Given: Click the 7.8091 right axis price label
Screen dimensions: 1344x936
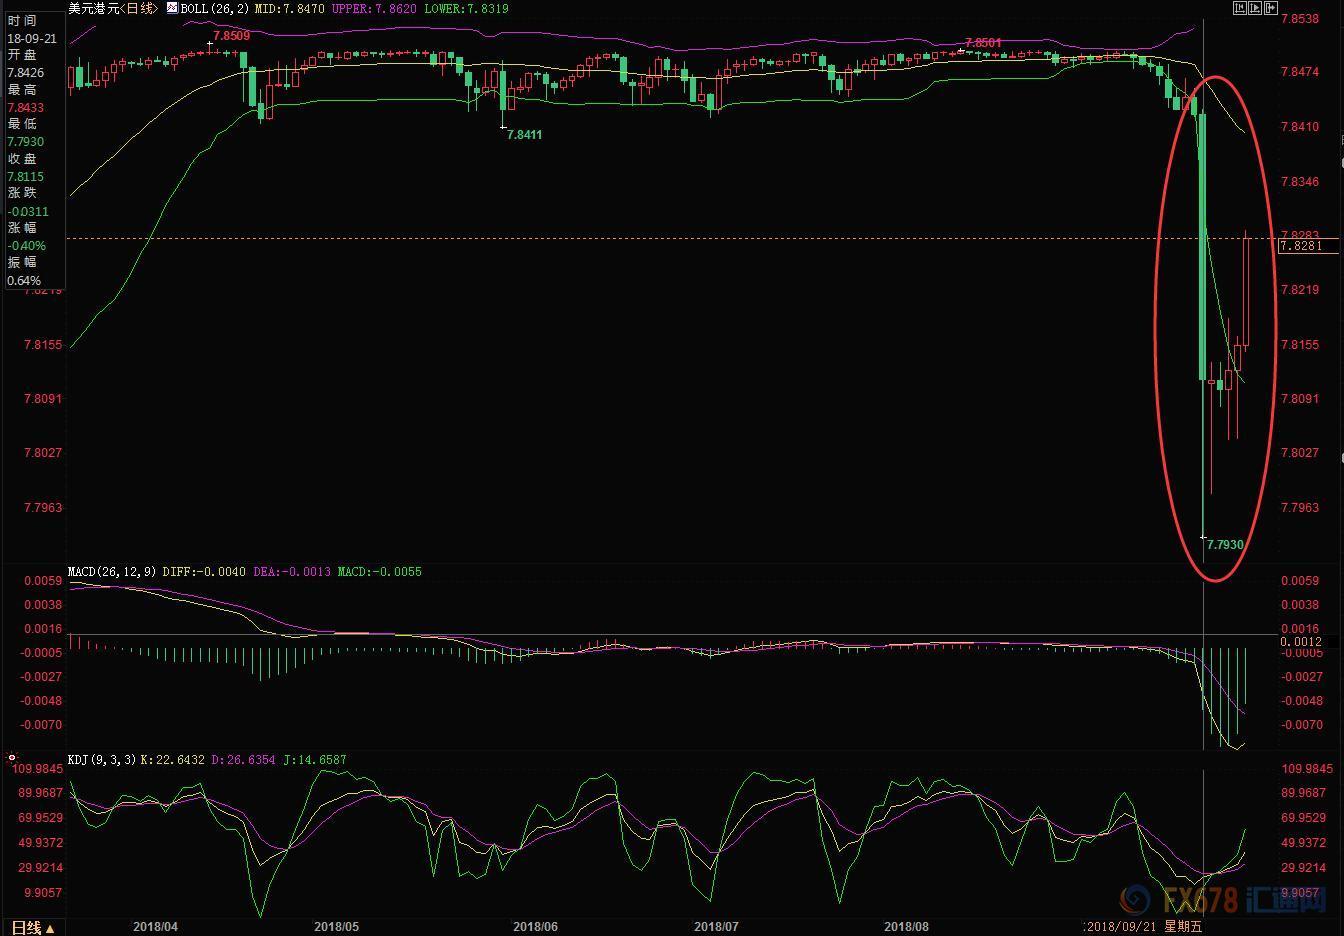Looking at the screenshot, I should pos(1300,399).
